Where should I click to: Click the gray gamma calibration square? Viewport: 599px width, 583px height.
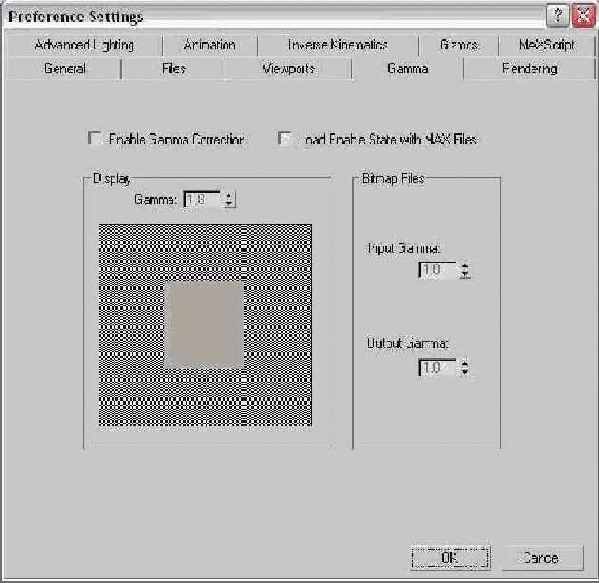tap(204, 325)
